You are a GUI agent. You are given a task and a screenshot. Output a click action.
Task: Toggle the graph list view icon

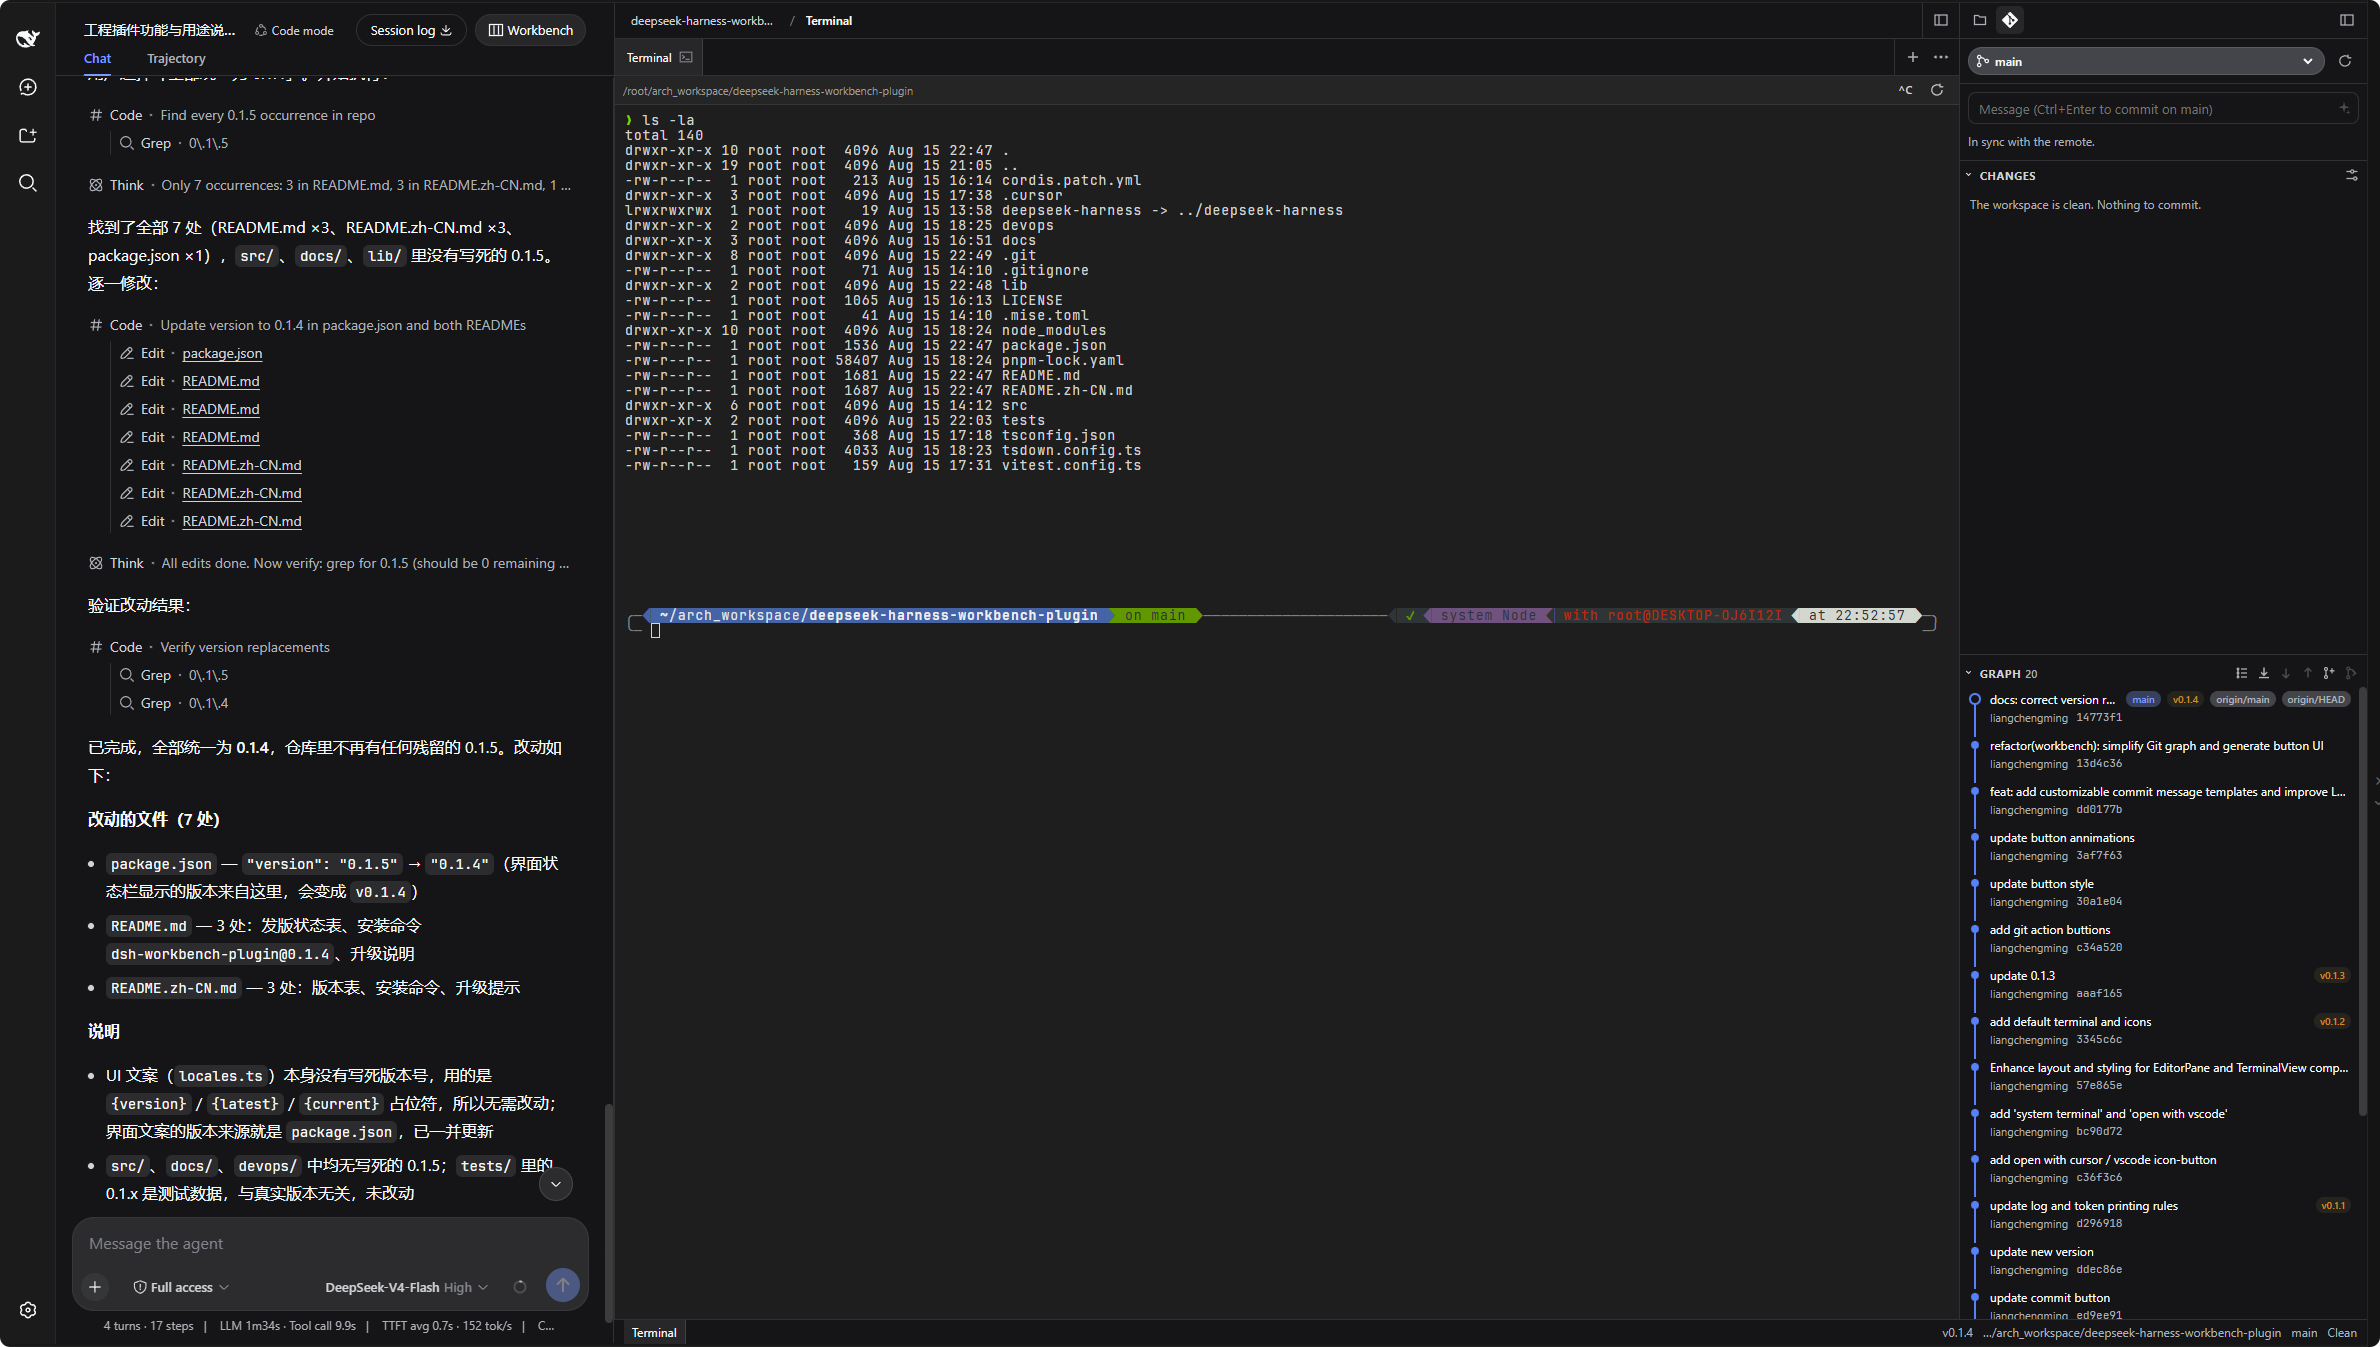(x=2241, y=673)
